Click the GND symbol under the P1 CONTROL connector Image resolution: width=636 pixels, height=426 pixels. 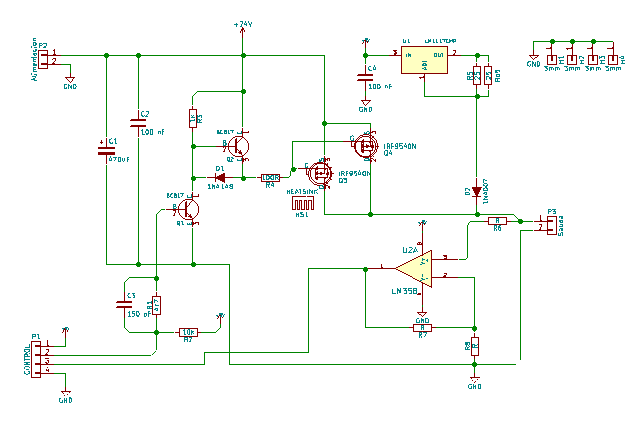point(66,396)
